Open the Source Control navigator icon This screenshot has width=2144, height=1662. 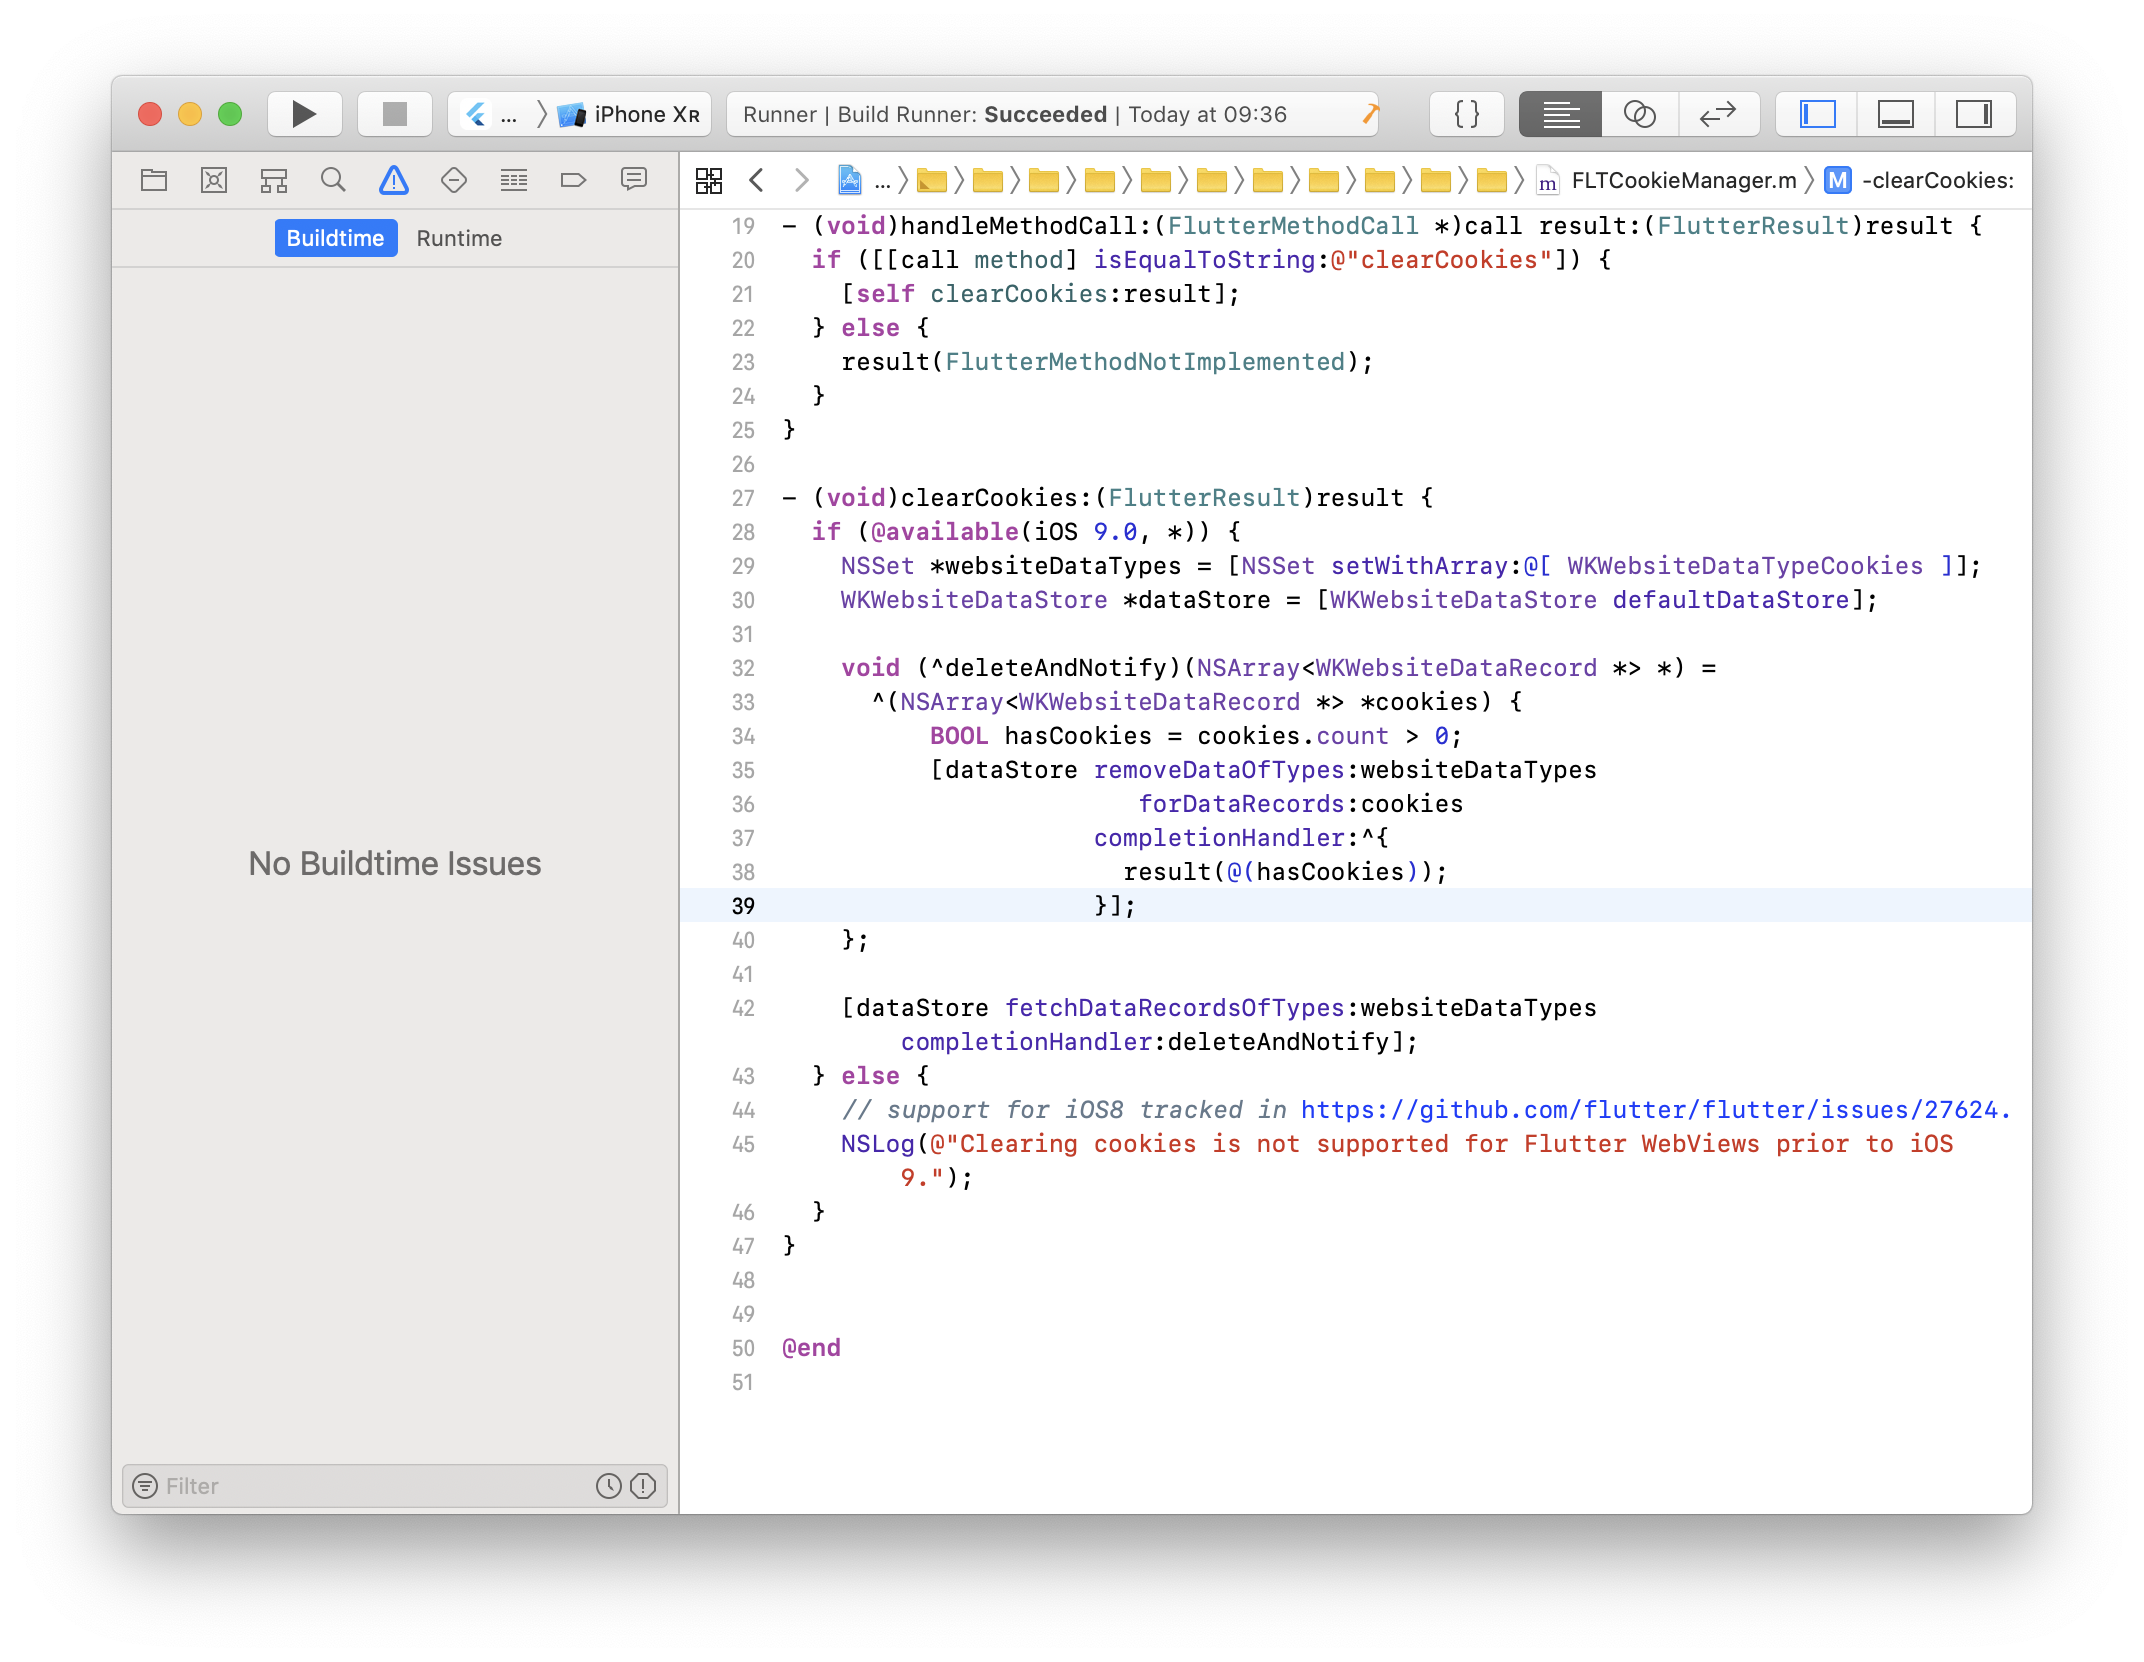[x=214, y=180]
